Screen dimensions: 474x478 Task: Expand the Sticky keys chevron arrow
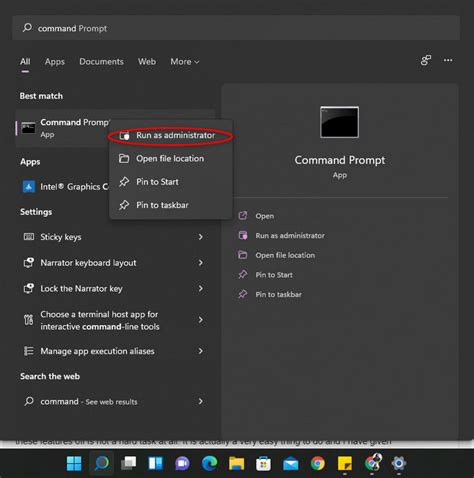[x=201, y=237]
